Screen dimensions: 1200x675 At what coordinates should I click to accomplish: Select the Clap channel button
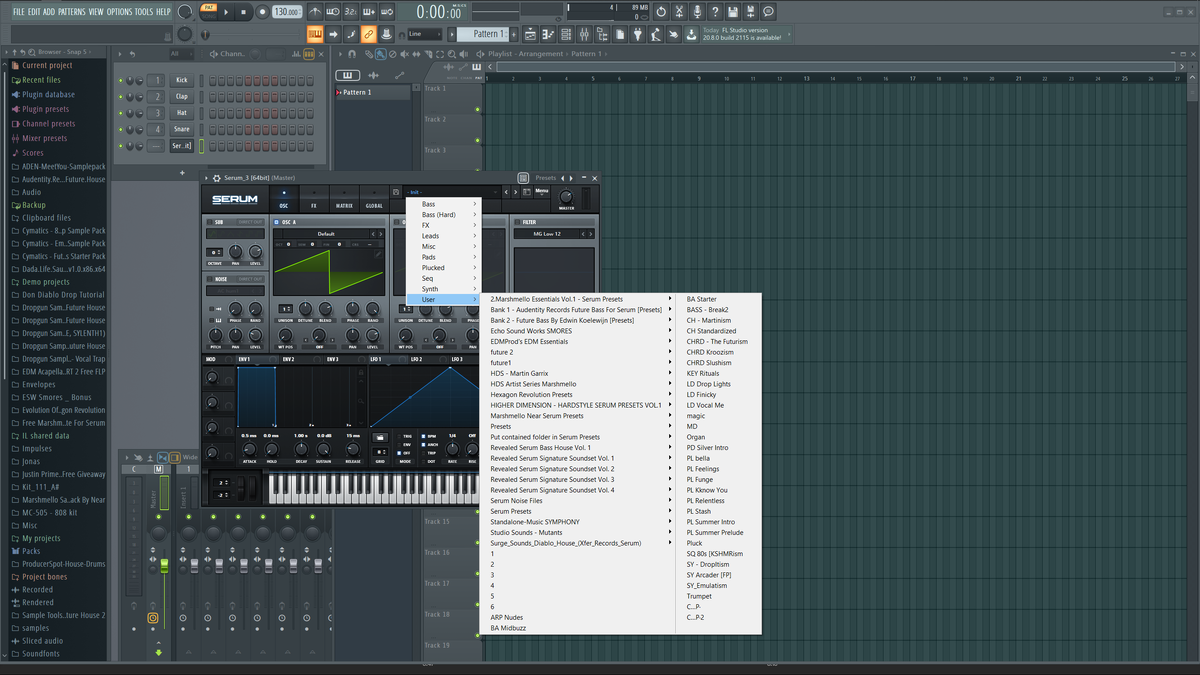pyautogui.click(x=181, y=97)
